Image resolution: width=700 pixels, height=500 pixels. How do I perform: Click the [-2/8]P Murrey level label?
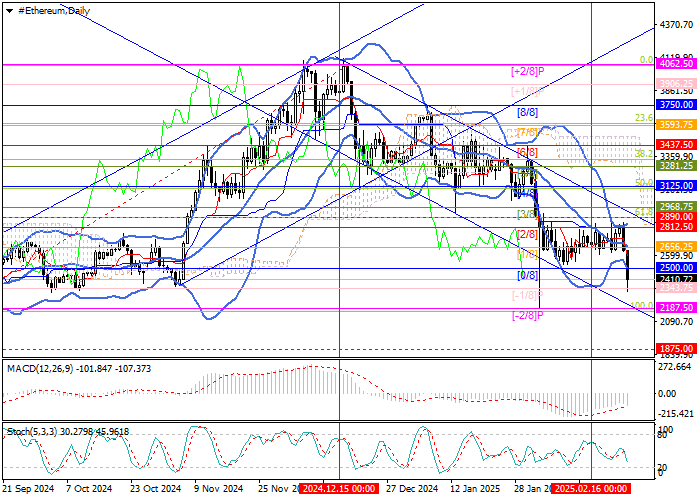point(526,316)
